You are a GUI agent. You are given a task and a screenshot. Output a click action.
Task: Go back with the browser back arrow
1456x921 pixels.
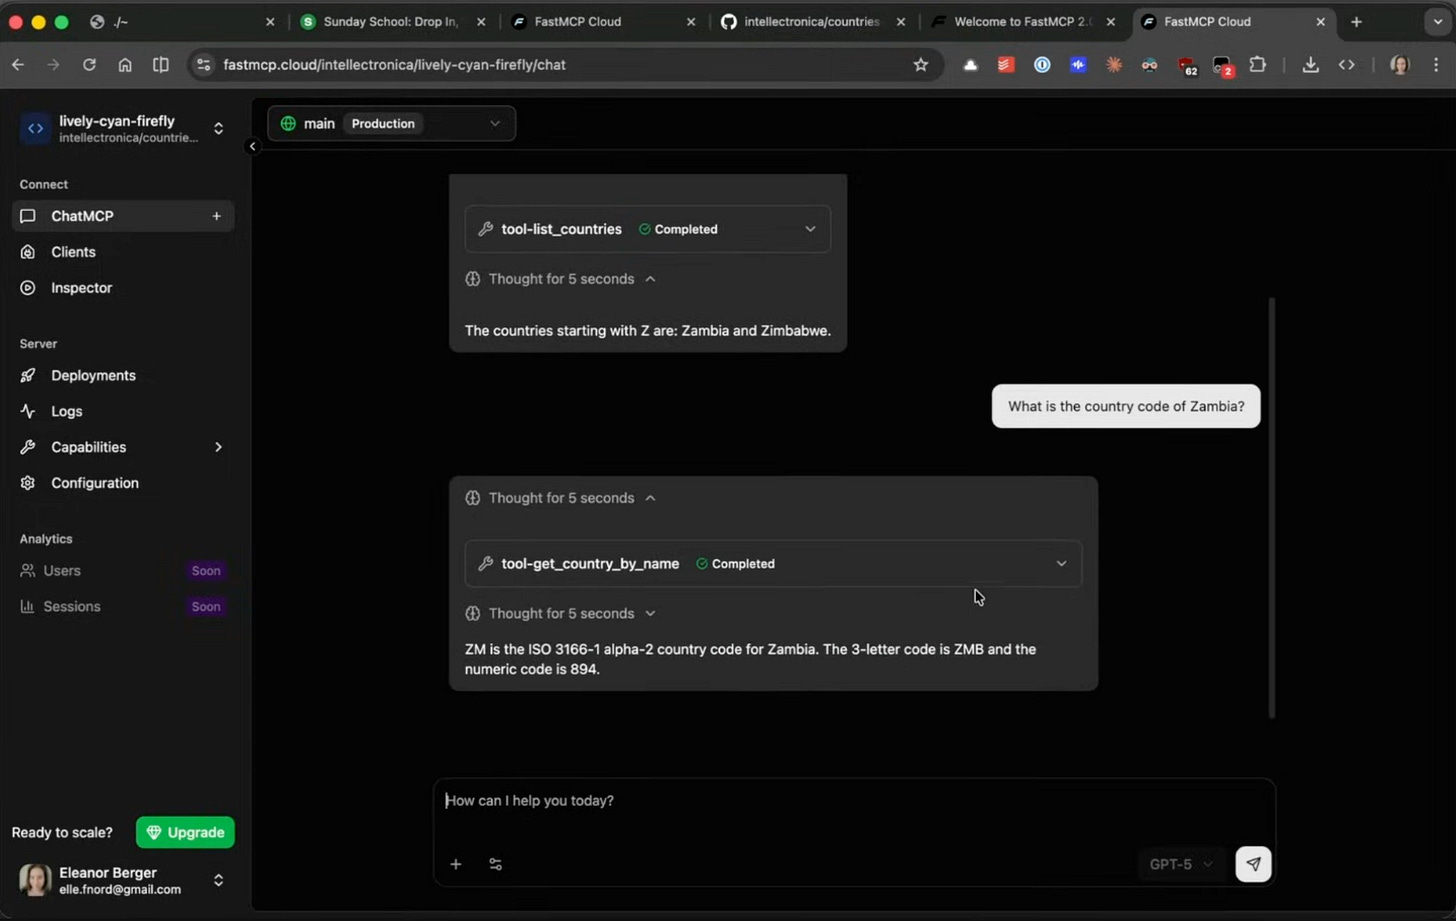18,65
